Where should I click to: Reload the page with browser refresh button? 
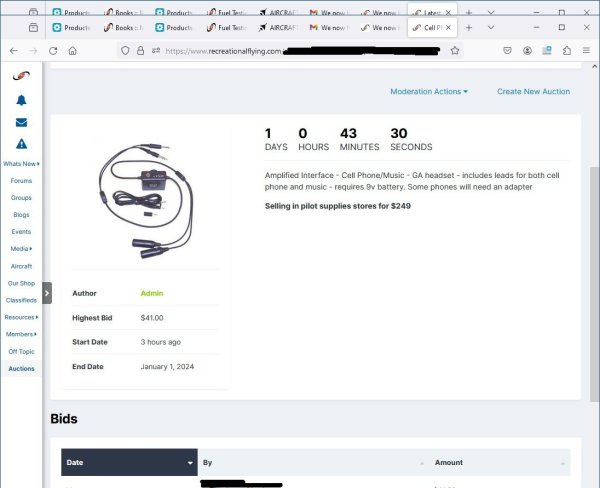(x=49, y=50)
